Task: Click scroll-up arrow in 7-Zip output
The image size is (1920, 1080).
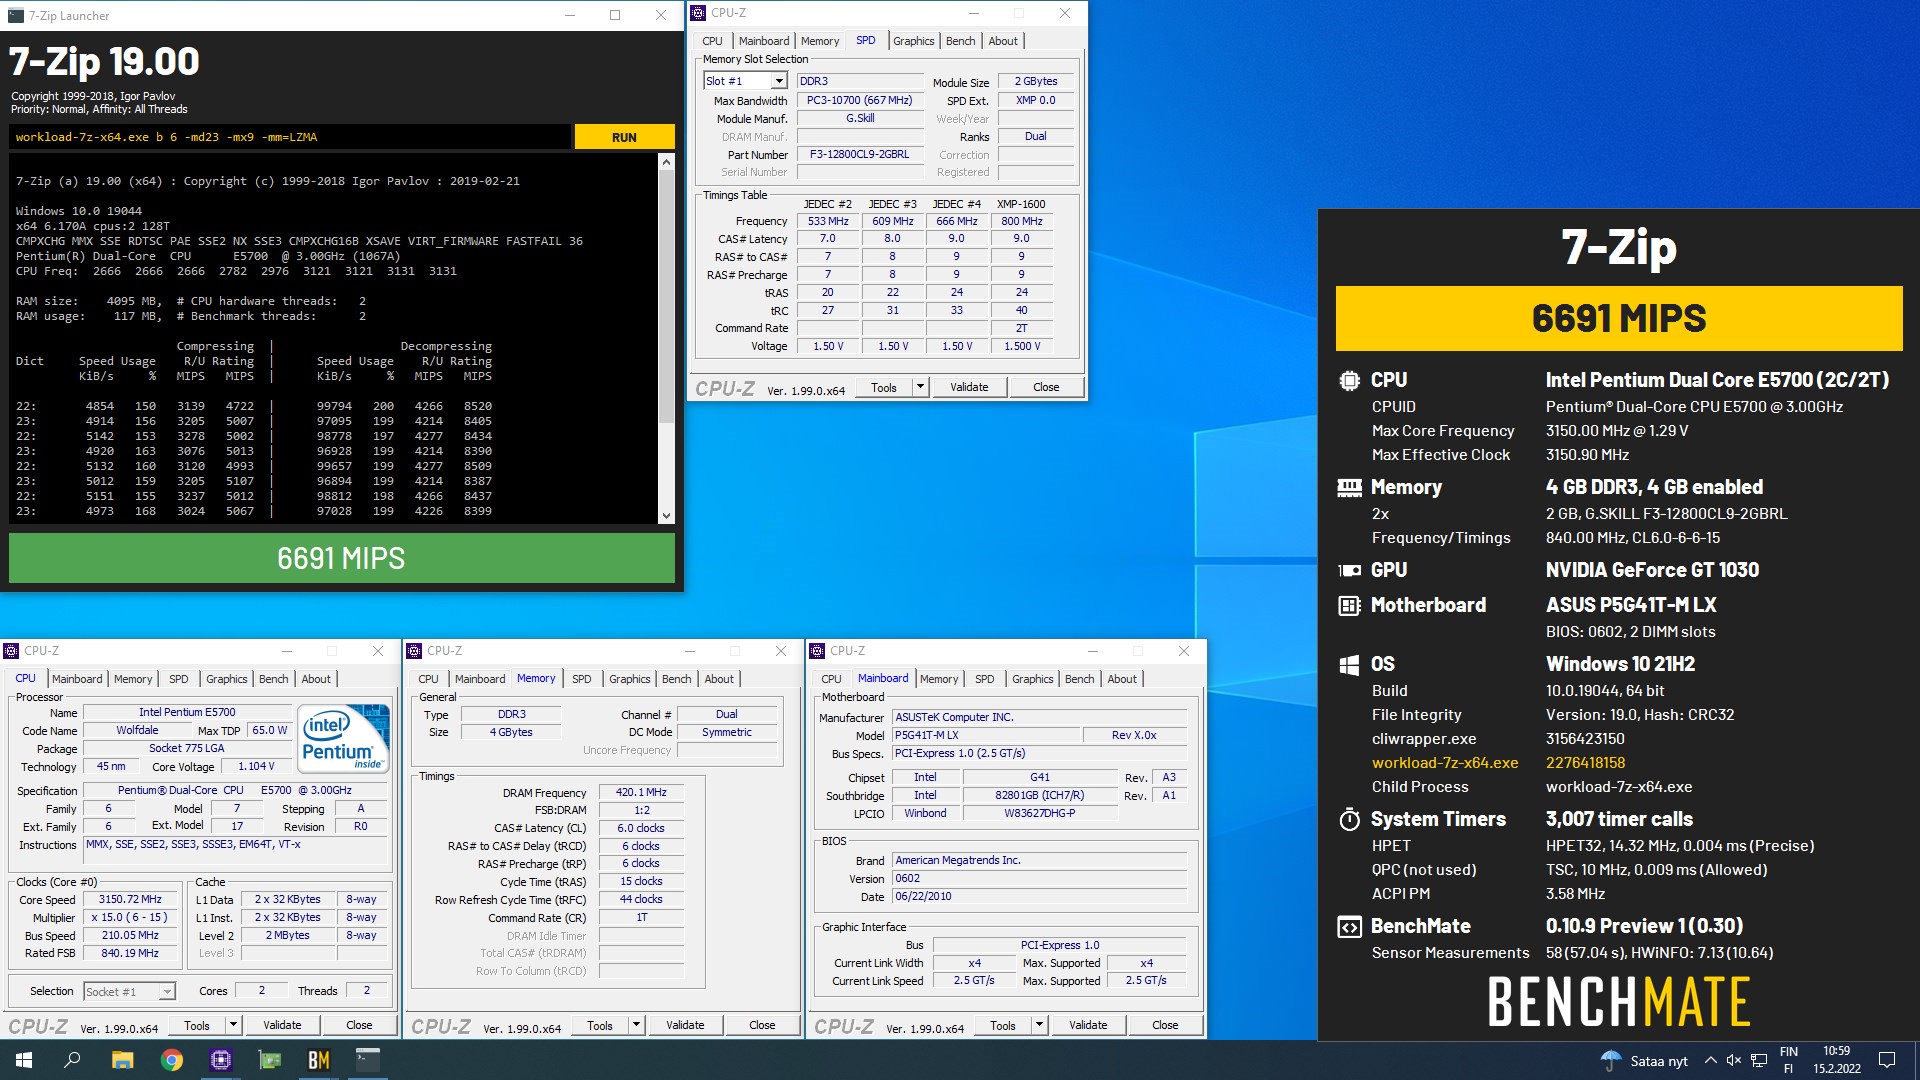Action: (x=666, y=162)
